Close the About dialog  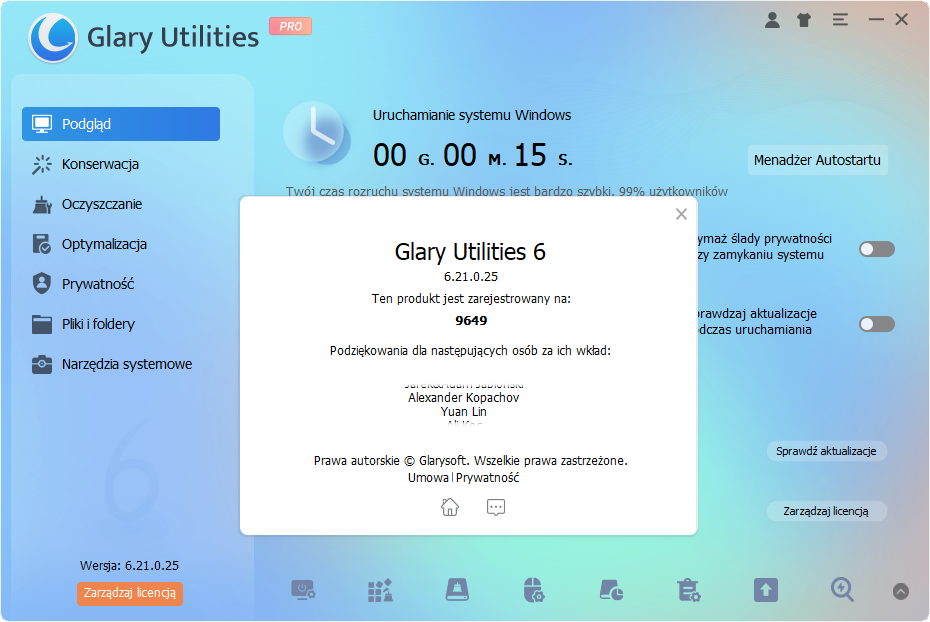(681, 214)
